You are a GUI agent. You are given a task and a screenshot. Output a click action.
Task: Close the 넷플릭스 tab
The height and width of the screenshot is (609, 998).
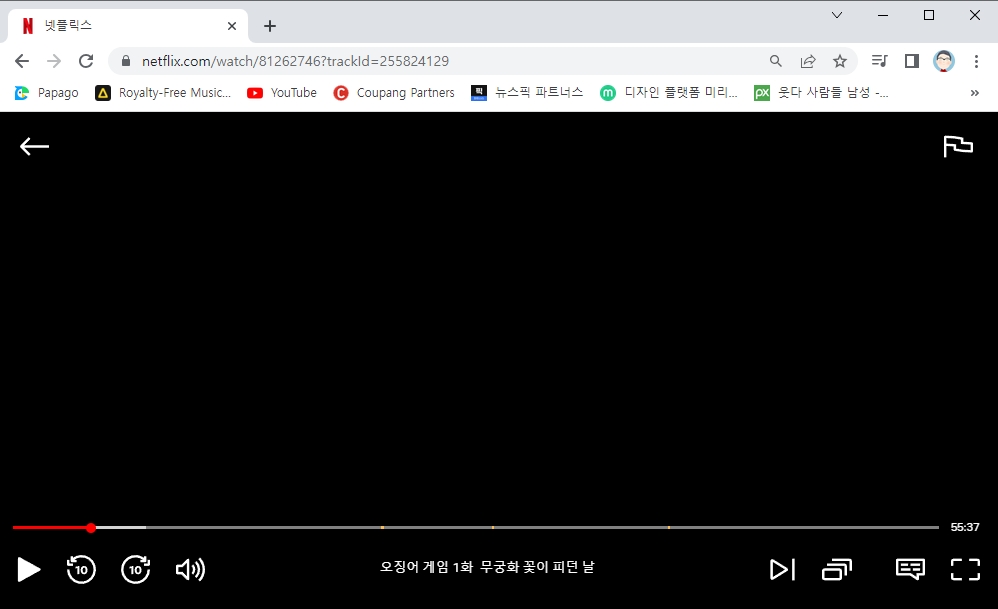[x=232, y=26]
